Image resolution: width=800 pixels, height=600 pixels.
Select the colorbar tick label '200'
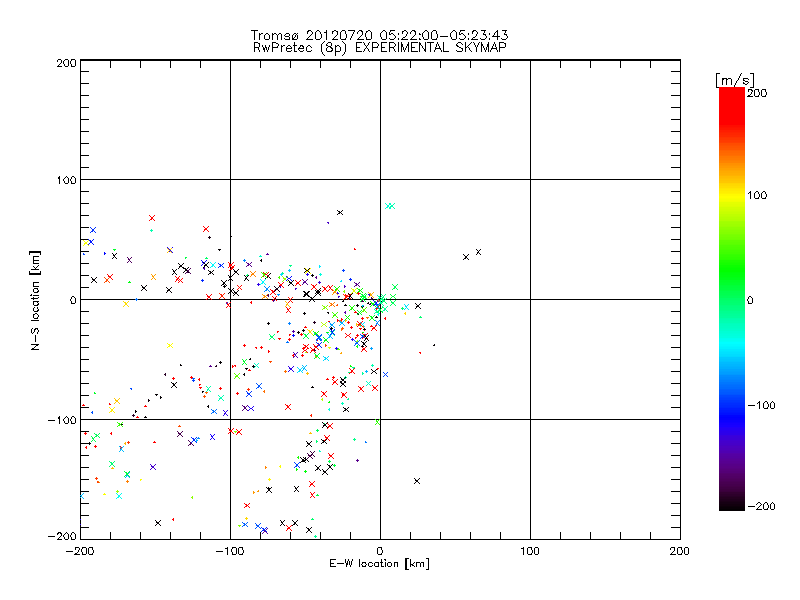pos(757,93)
